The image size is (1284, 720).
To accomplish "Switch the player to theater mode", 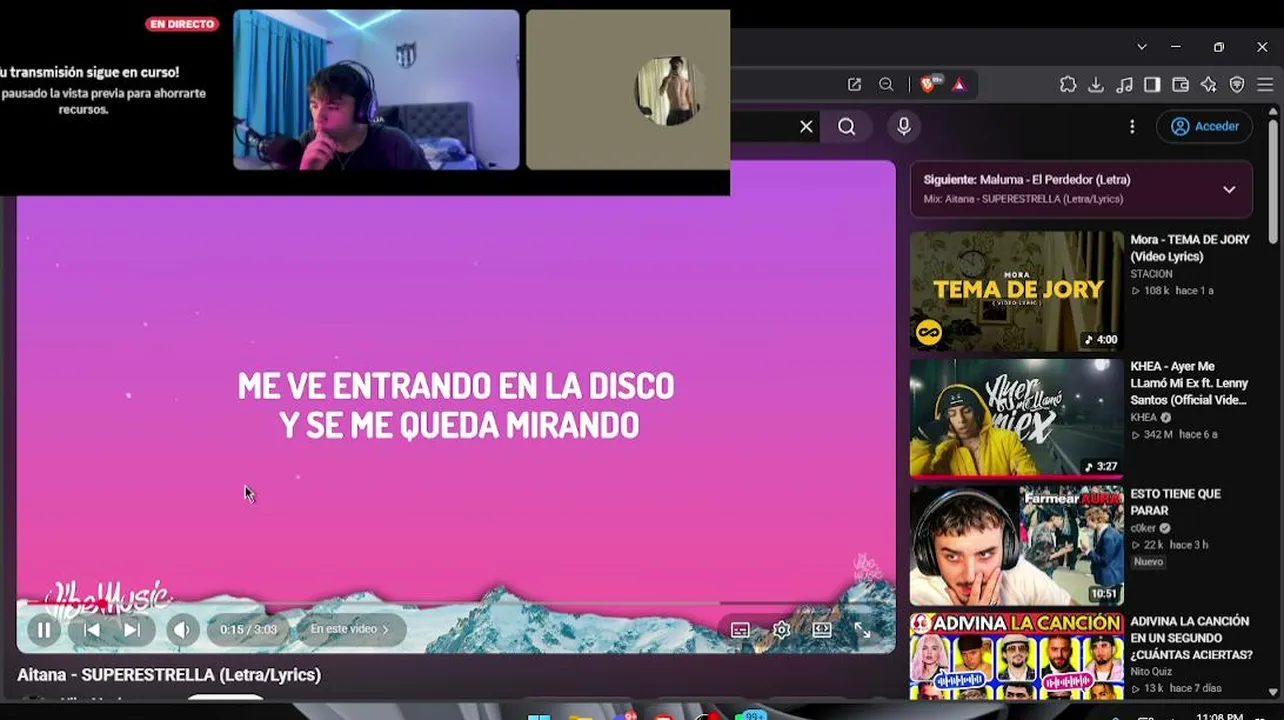I will (x=822, y=630).
